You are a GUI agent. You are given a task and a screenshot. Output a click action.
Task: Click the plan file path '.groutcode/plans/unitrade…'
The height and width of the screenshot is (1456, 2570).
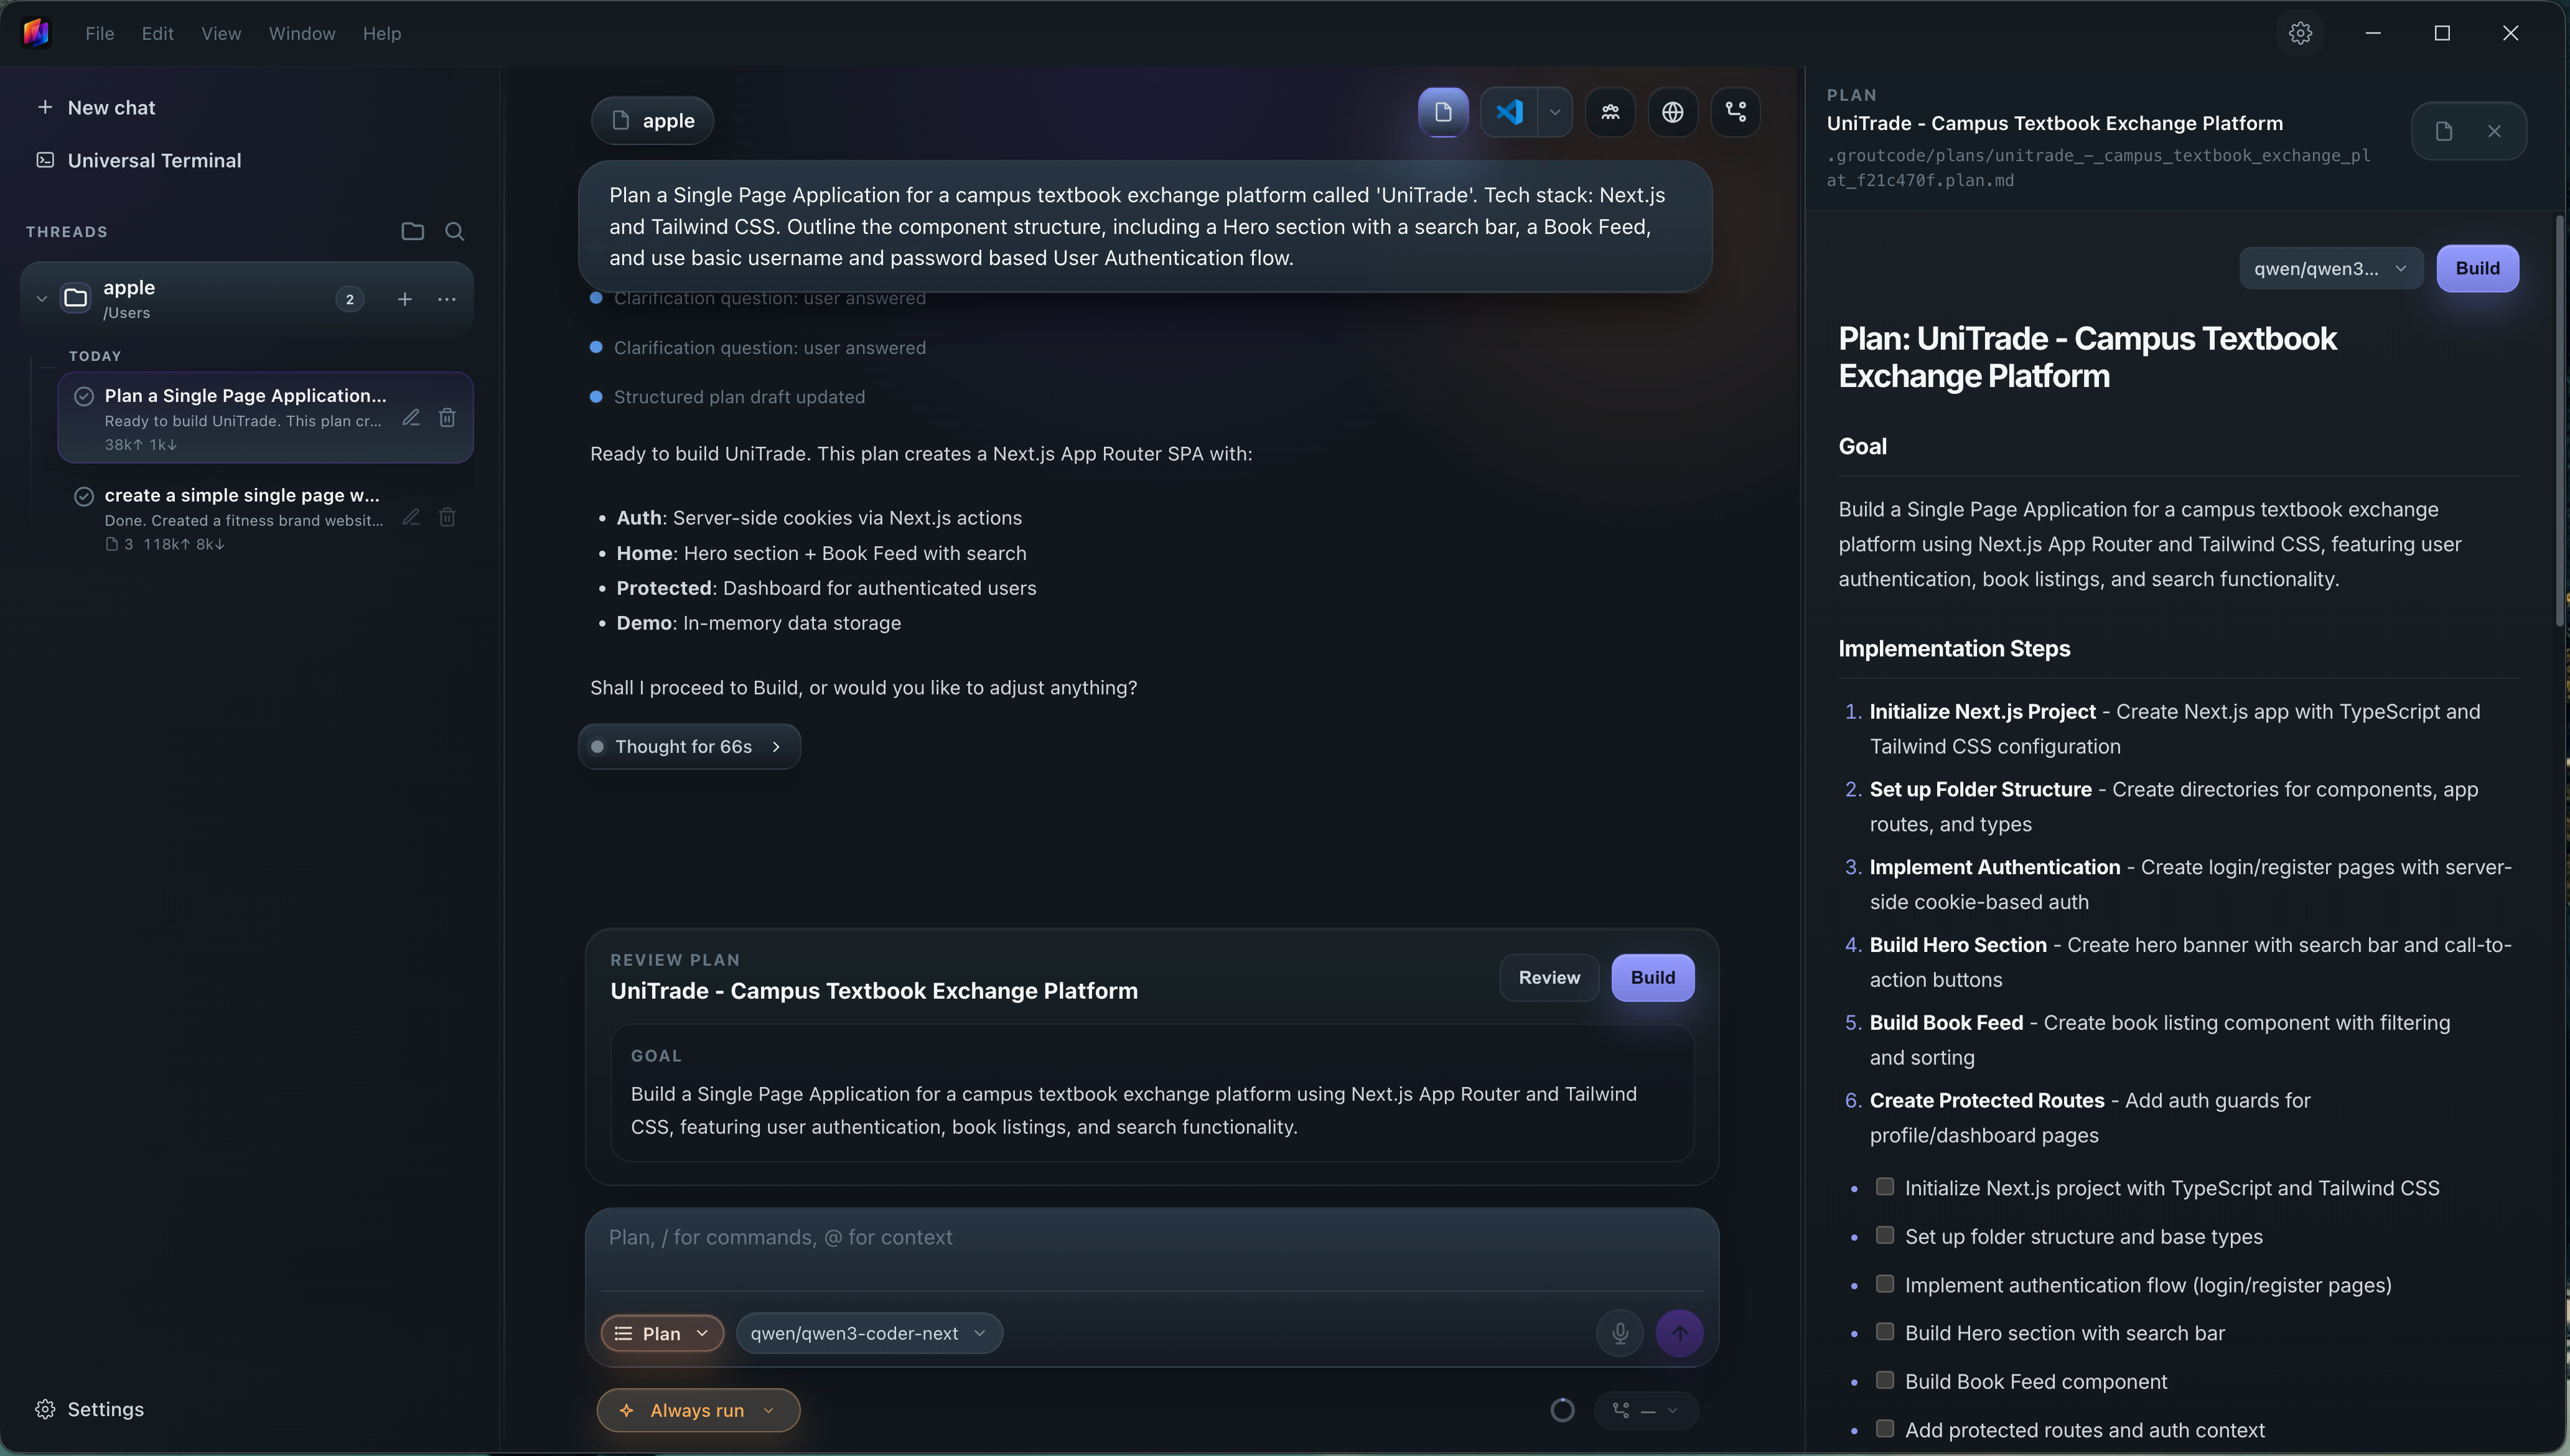pos(2098,168)
